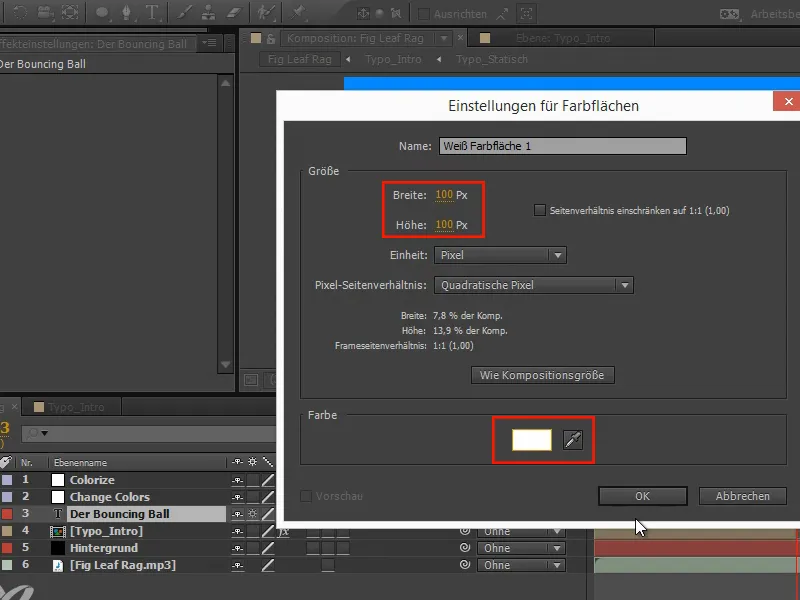
Task: Click Wie Kompositionsgröße button
Action: [x=542, y=375]
